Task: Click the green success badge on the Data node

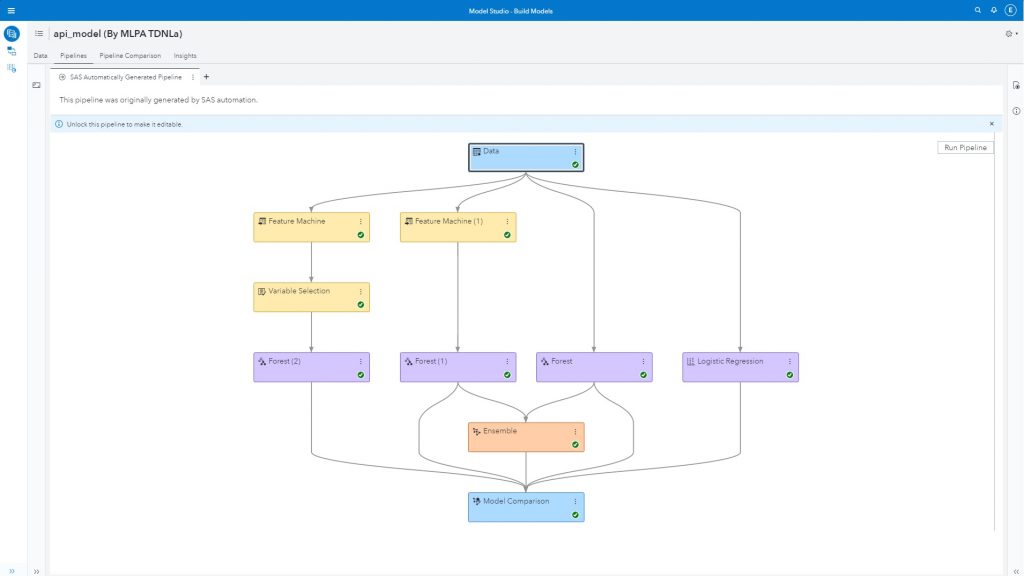Action: [576, 166]
